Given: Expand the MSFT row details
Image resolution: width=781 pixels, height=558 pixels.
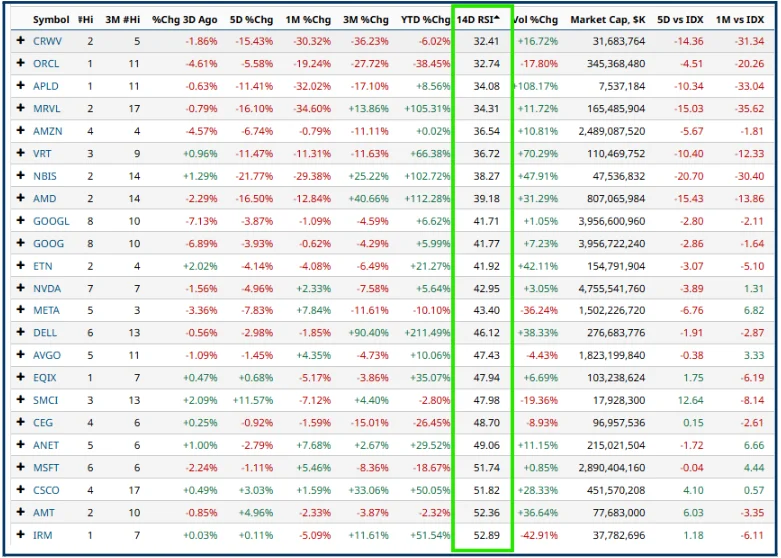Looking at the screenshot, I should (x=20, y=467).
